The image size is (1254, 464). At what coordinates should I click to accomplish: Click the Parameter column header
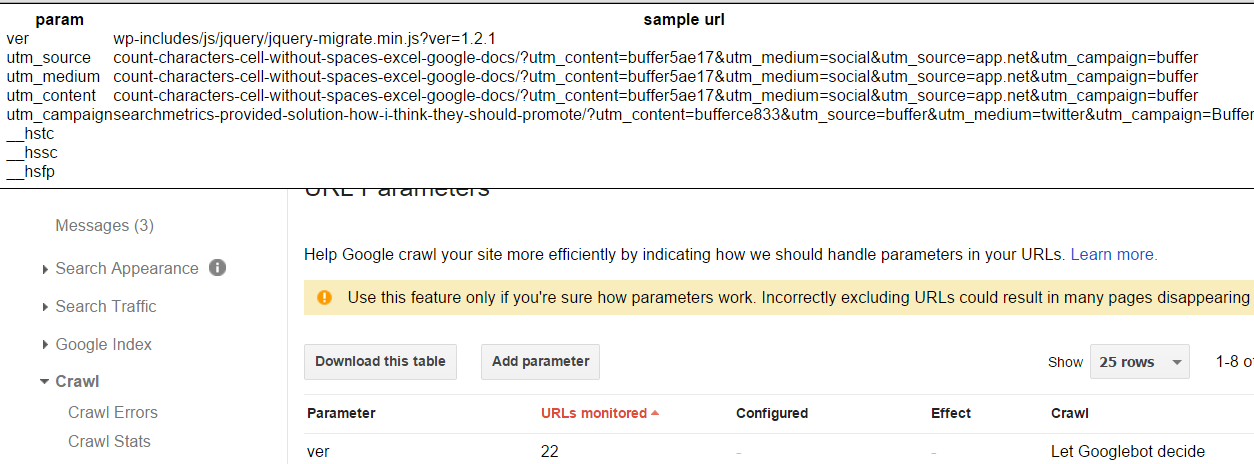341,413
